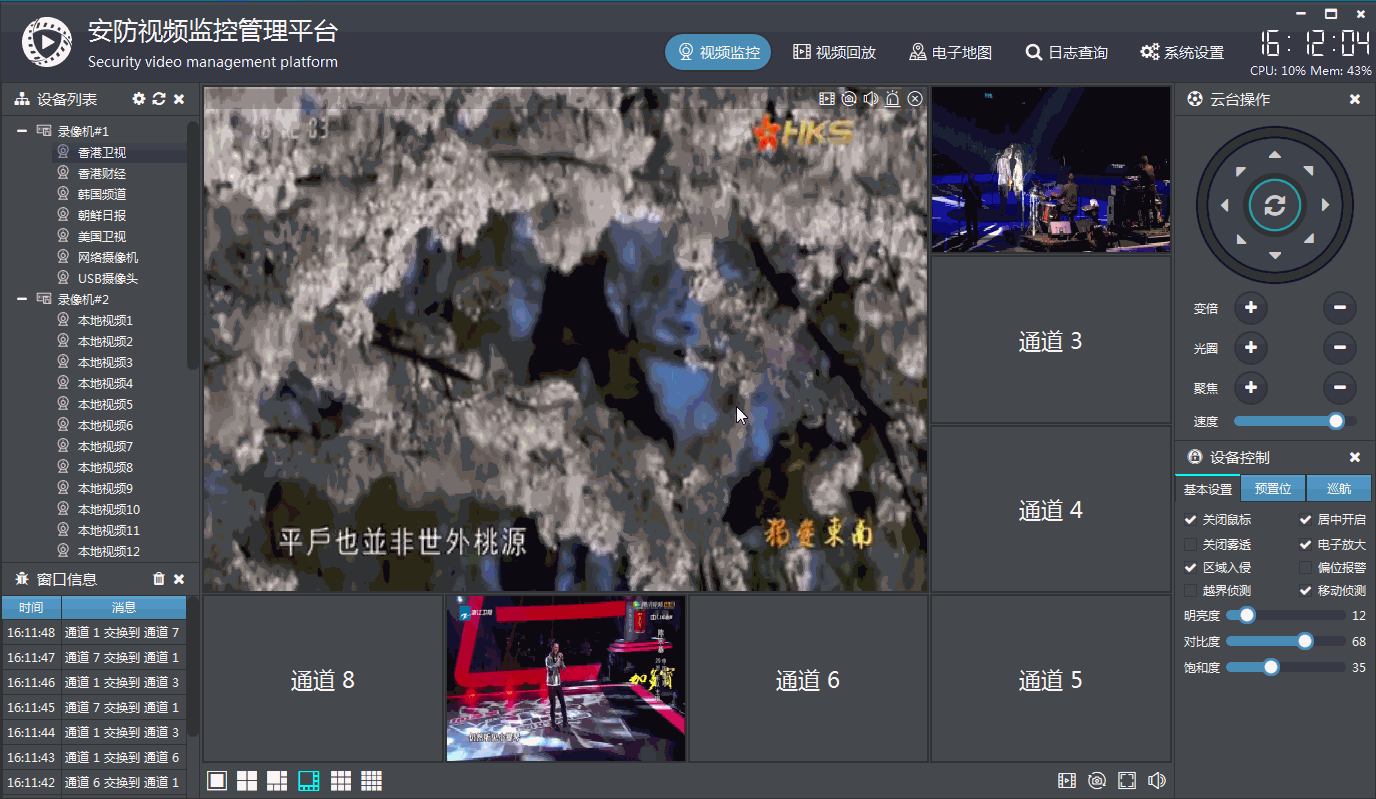Switch to single-window display layout

point(217,780)
